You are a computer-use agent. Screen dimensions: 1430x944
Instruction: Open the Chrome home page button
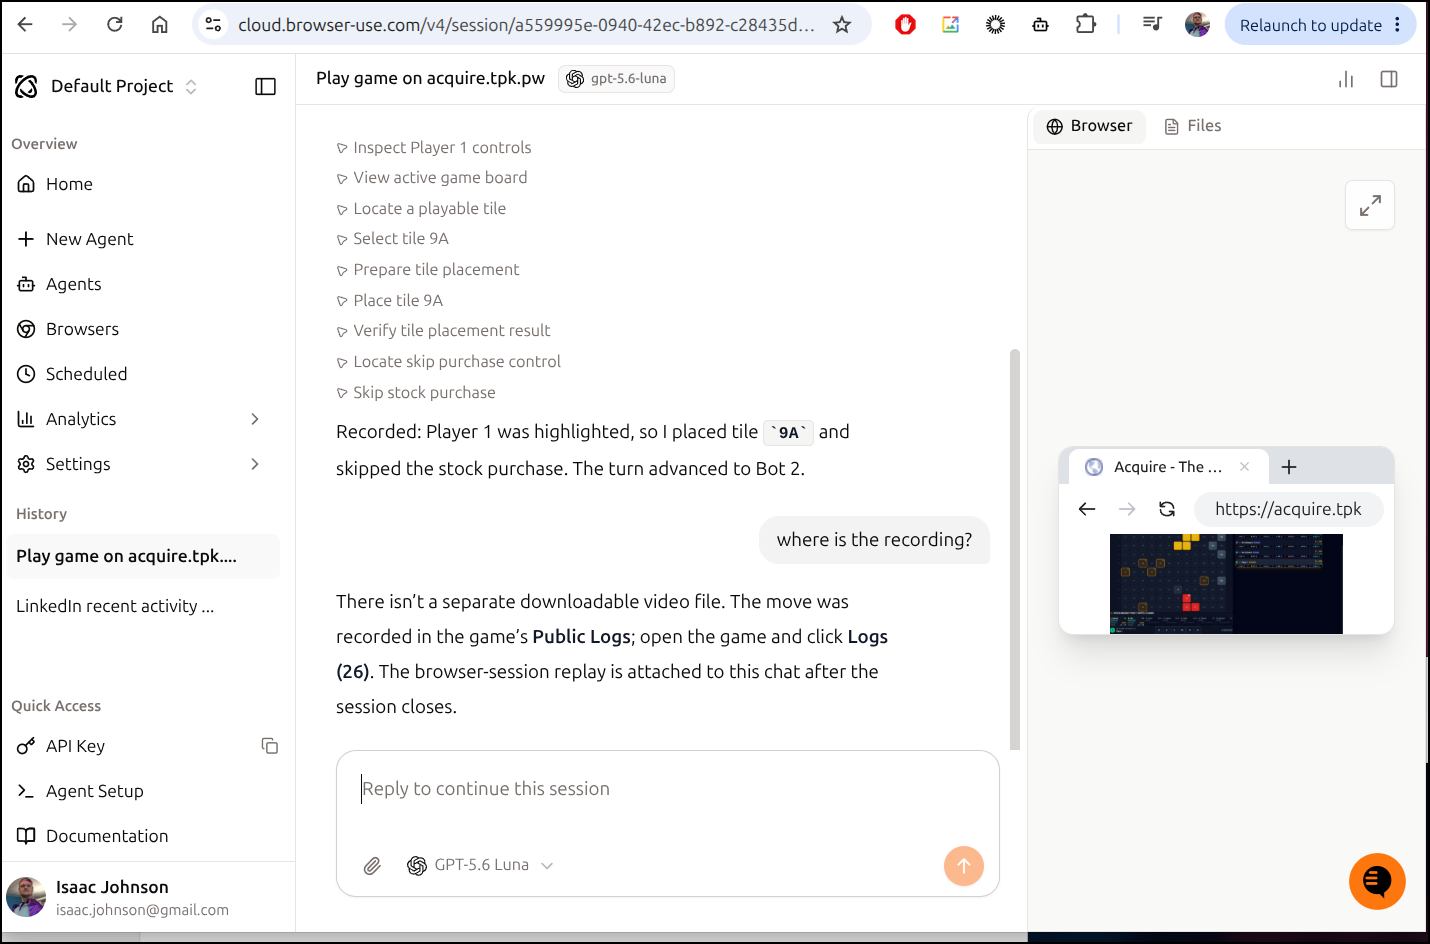(x=160, y=25)
